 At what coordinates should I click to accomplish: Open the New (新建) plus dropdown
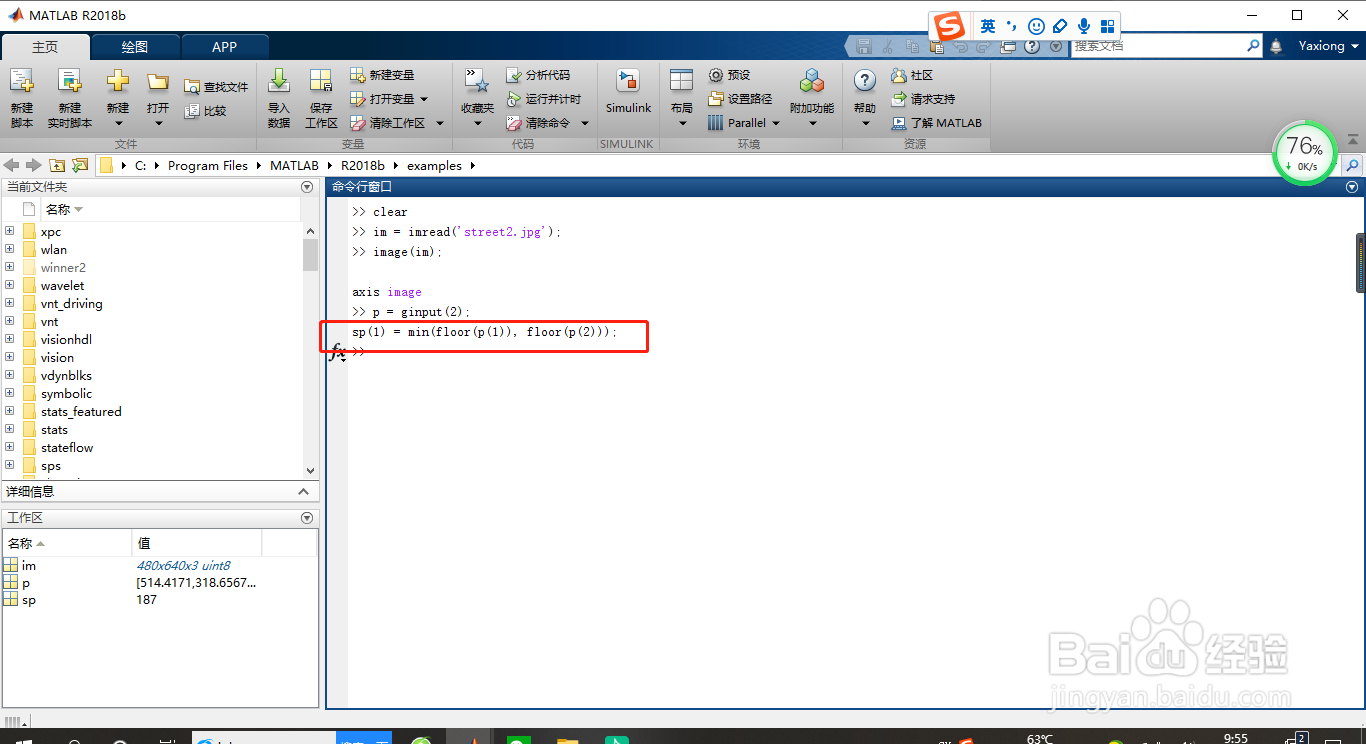118,98
